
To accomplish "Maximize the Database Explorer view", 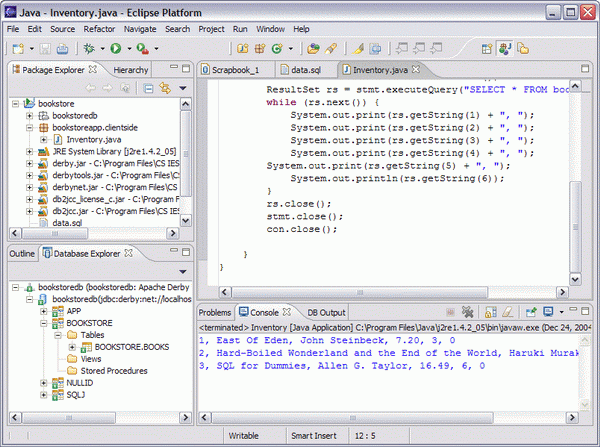I will click(x=186, y=251).
